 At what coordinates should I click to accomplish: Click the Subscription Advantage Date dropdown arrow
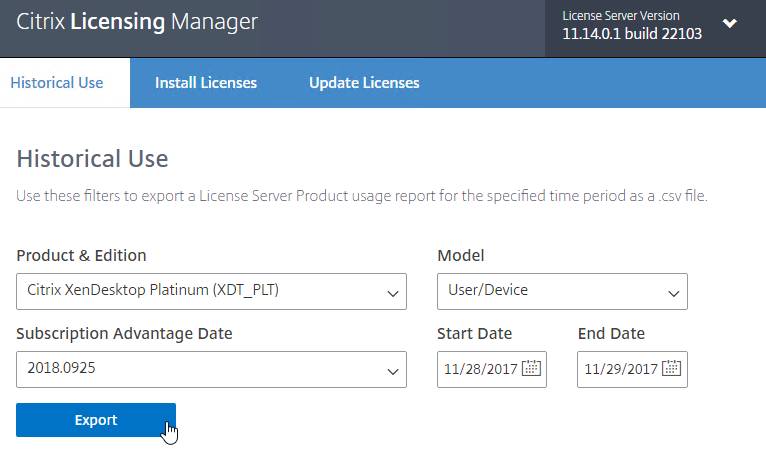click(x=392, y=372)
